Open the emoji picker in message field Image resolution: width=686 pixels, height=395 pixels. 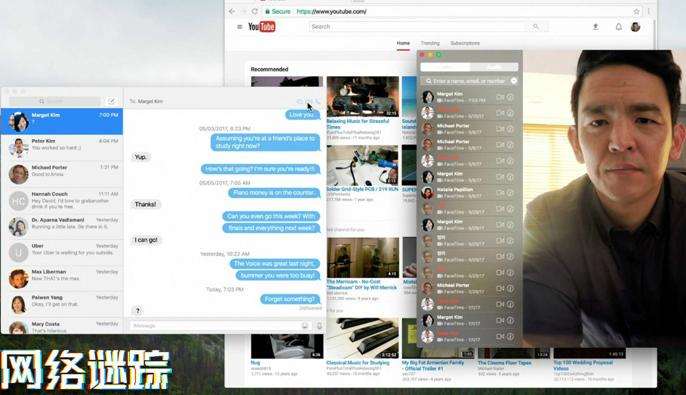305,326
